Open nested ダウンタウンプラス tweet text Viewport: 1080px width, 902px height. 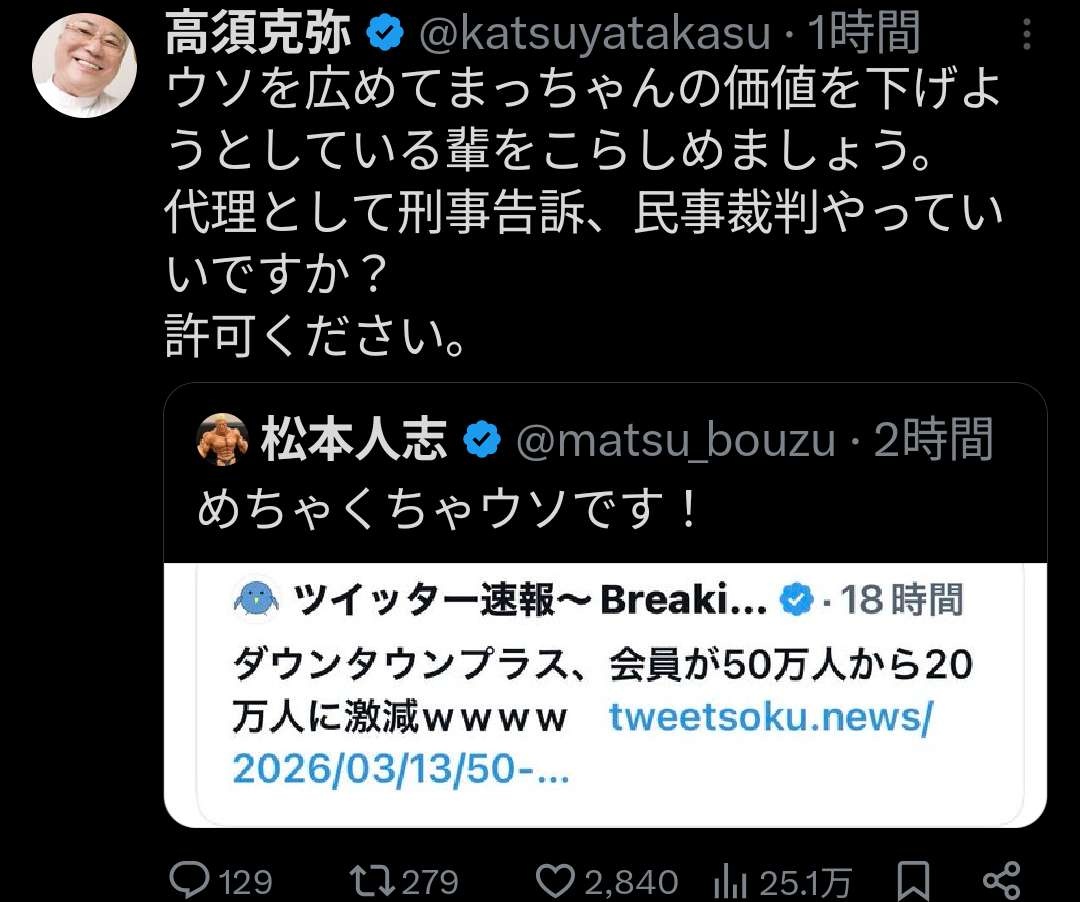[602, 691]
